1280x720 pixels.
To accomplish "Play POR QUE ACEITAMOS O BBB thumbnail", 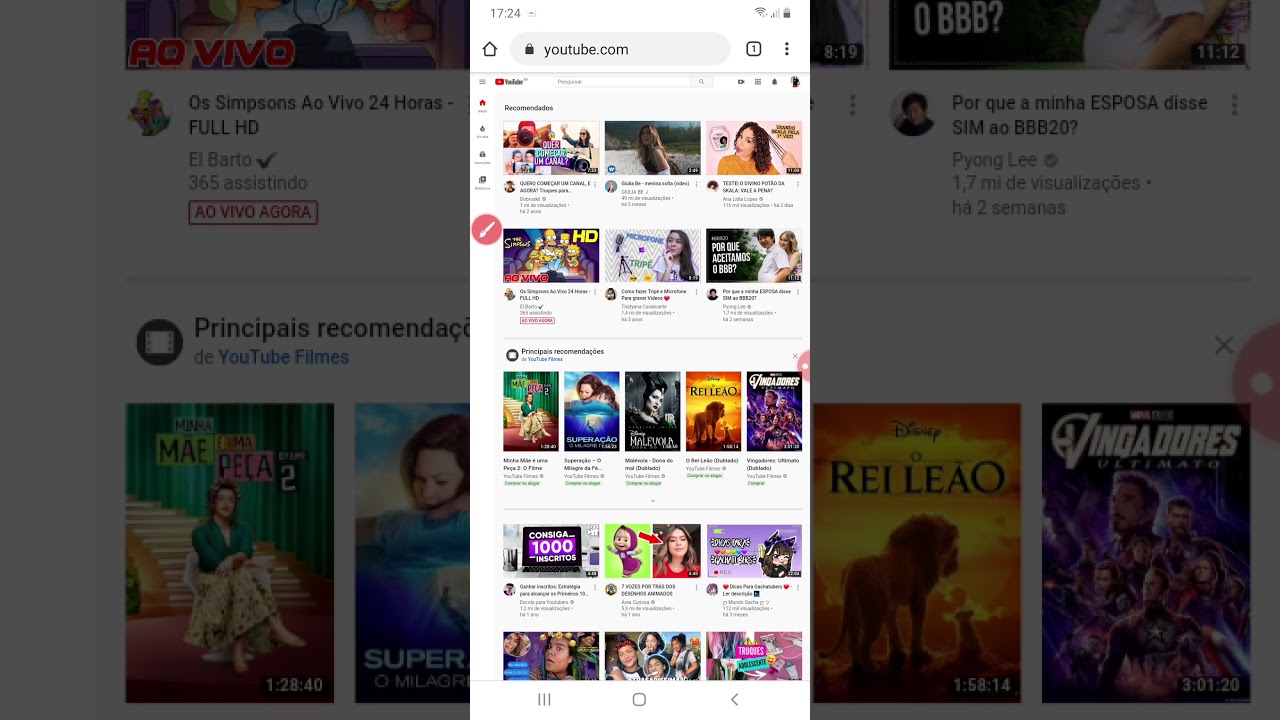I will pyautogui.click(x=754, y=256).
